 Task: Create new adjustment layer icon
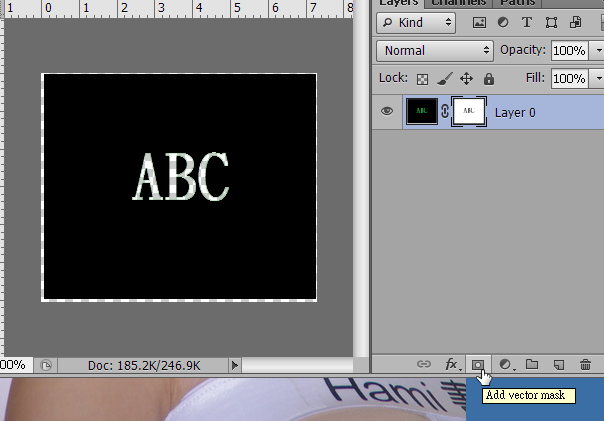[505, 365]
